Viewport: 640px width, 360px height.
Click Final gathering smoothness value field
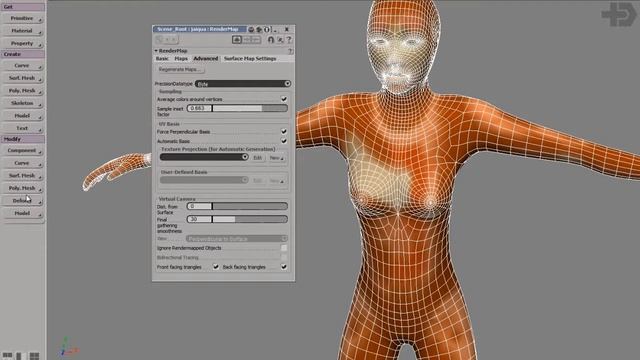(x=199, y=220)
